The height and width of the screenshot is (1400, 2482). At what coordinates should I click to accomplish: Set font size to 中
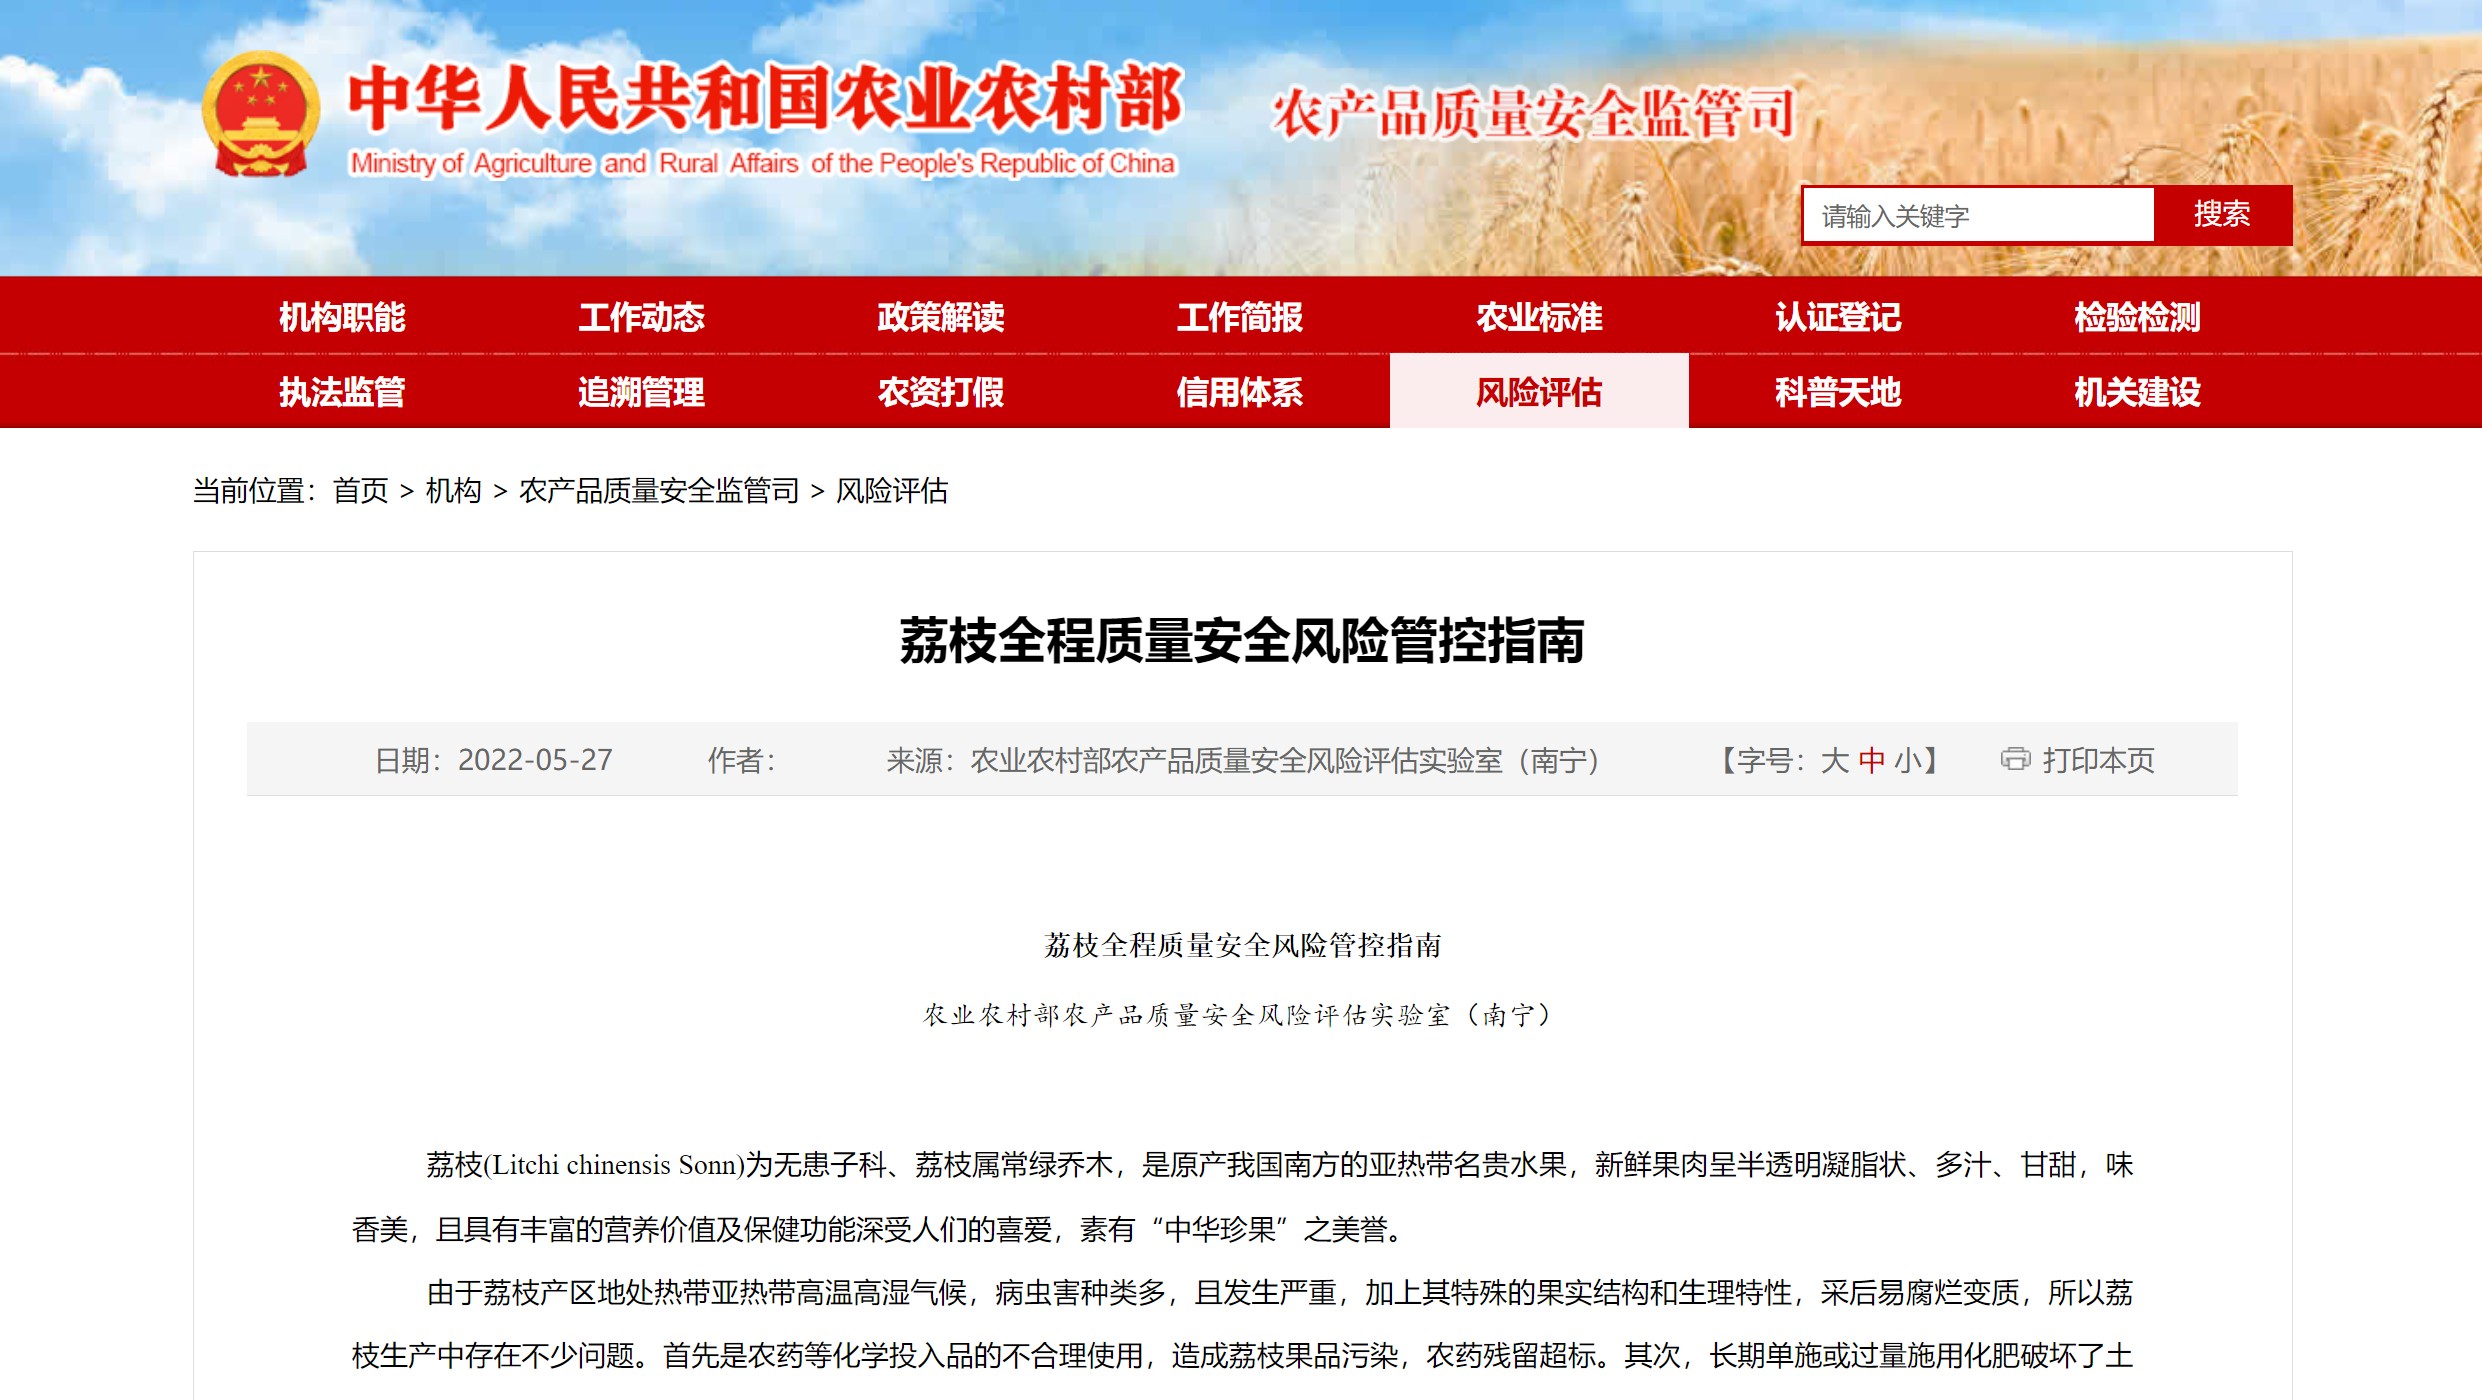[x=1872, y=761]
